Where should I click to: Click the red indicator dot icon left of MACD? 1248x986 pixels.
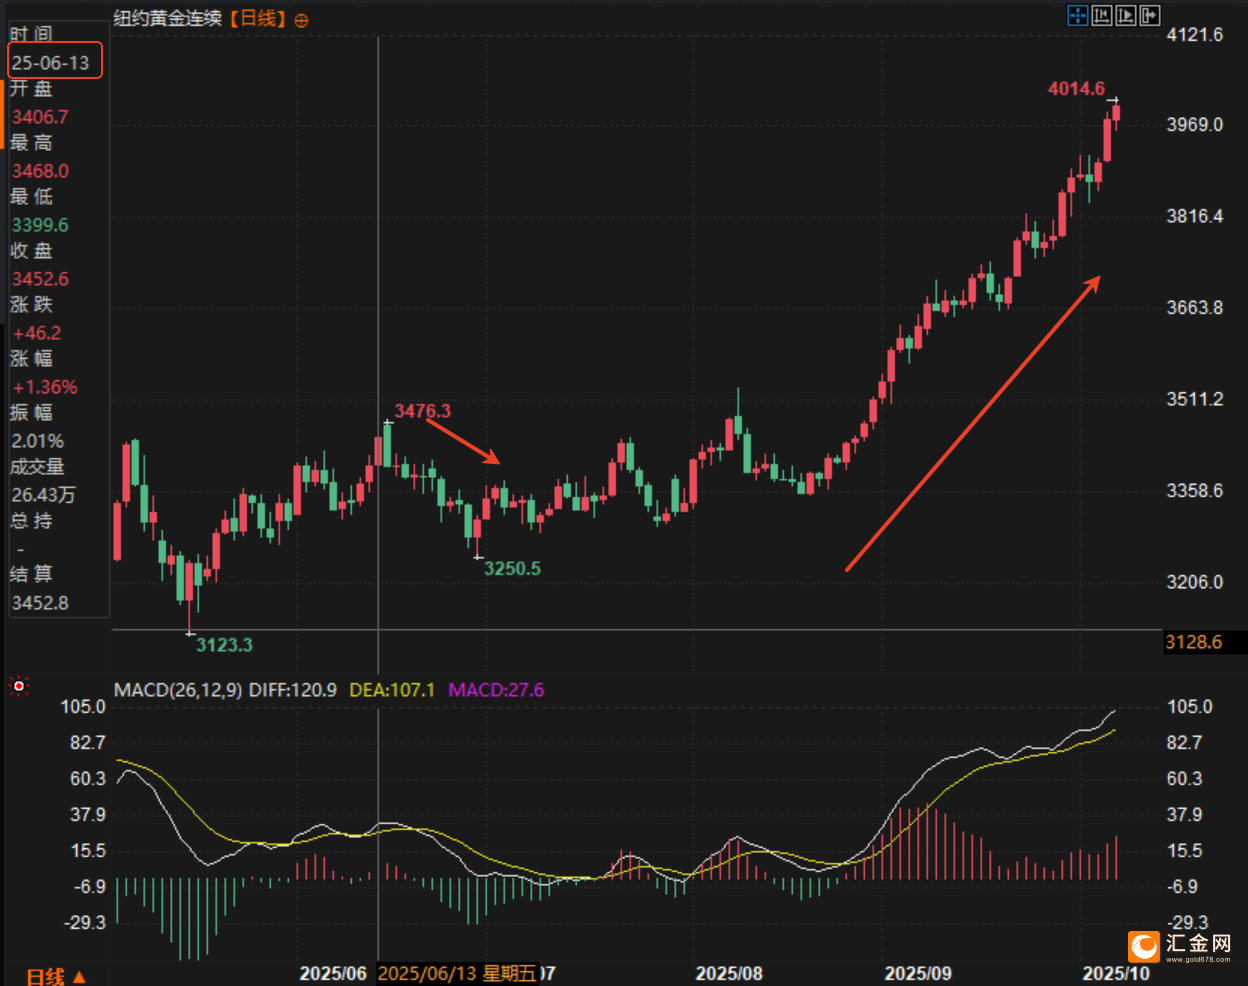point(18,686)
